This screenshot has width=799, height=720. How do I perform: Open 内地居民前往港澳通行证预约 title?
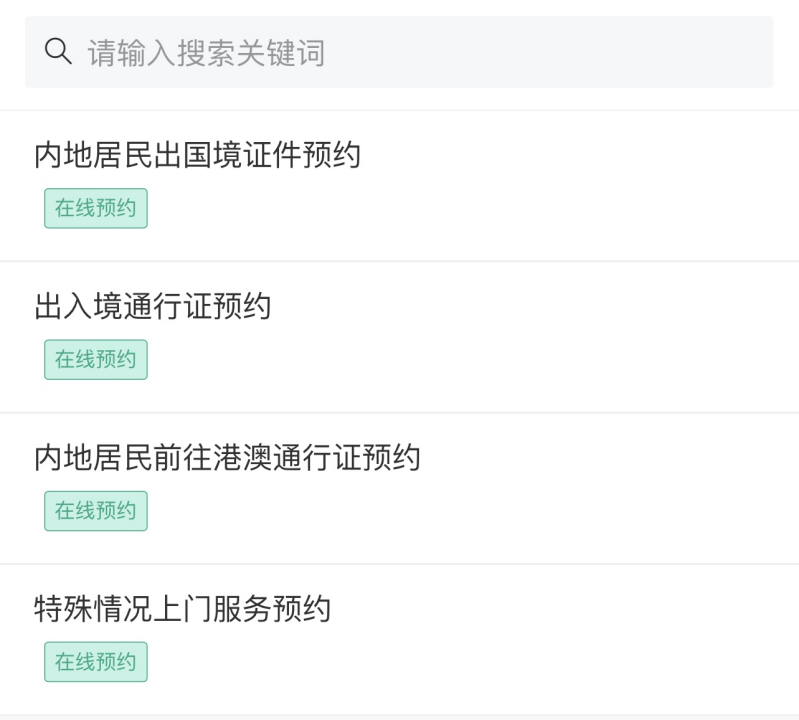pos(227,458)
